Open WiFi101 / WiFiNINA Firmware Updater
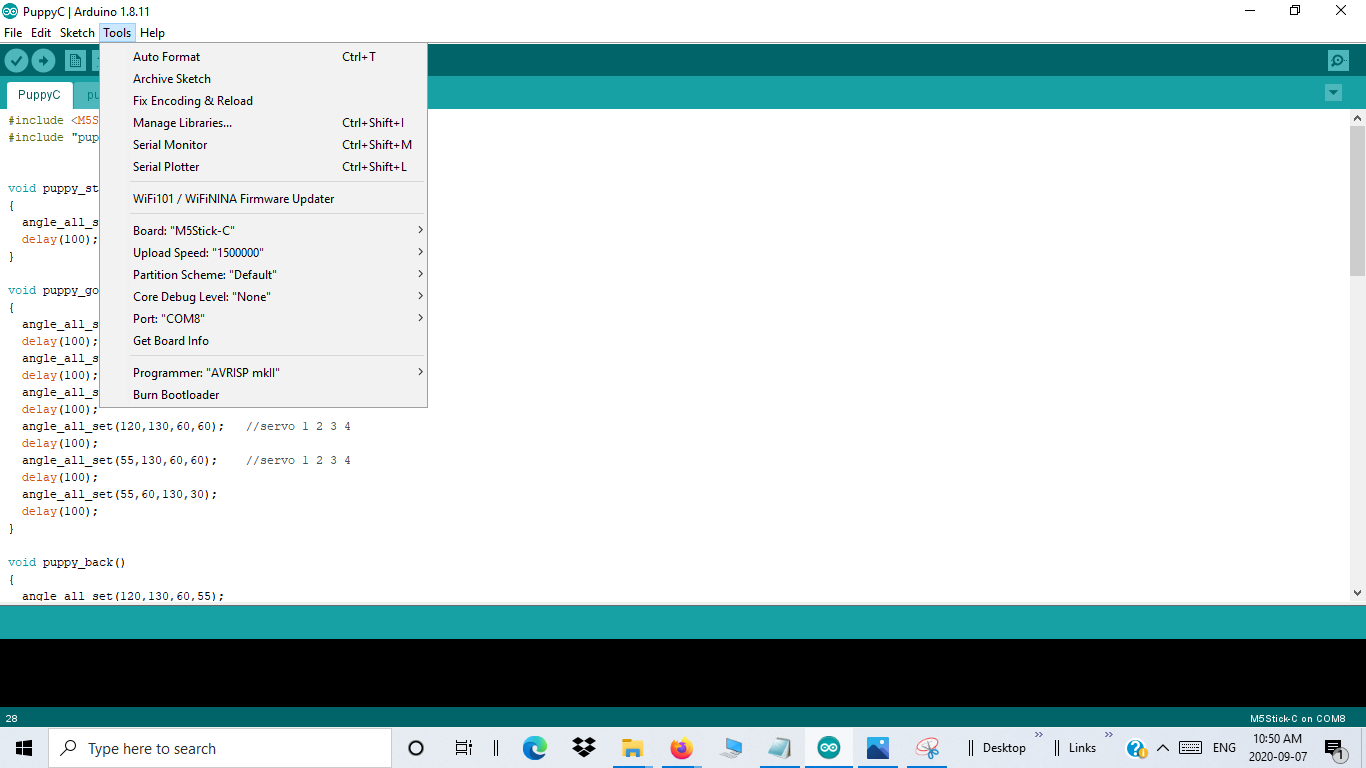Viewport: 1366px width, 768px height. [x=264, y=199]
